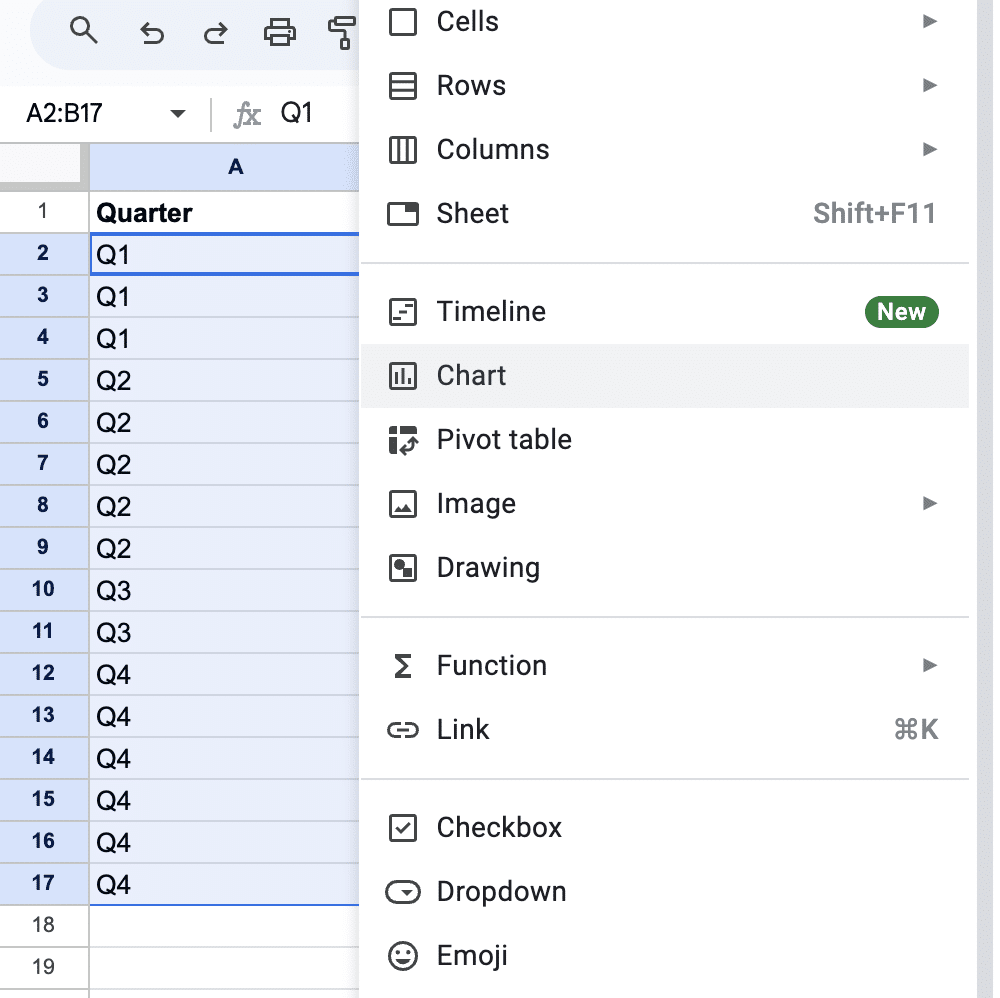Click the Timeline icon in Insert menu

(x=403, y=312)
